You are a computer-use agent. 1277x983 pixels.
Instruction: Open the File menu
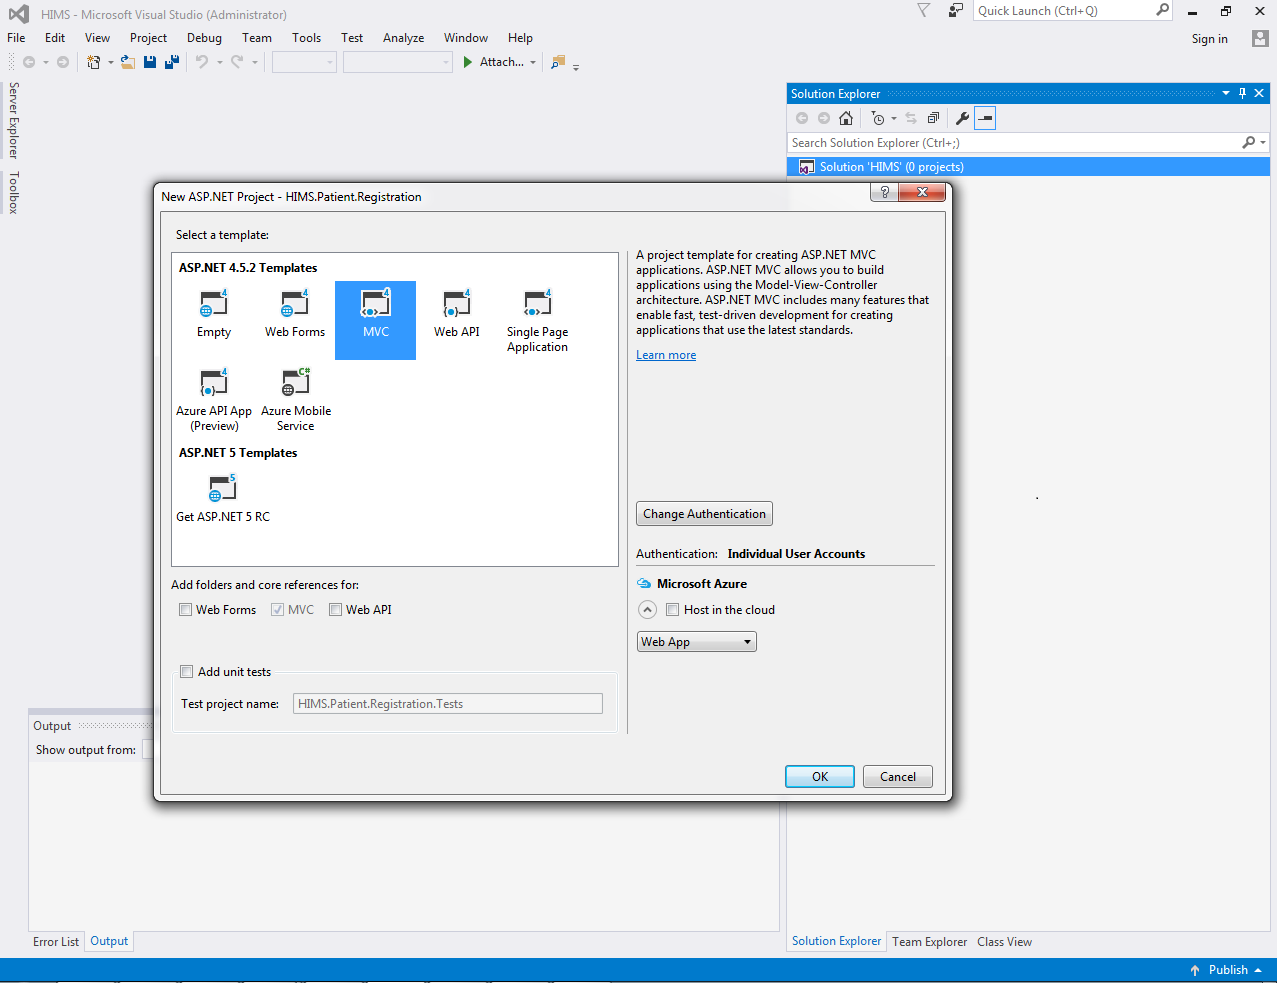pyautogui.click(x=16, y=38)
